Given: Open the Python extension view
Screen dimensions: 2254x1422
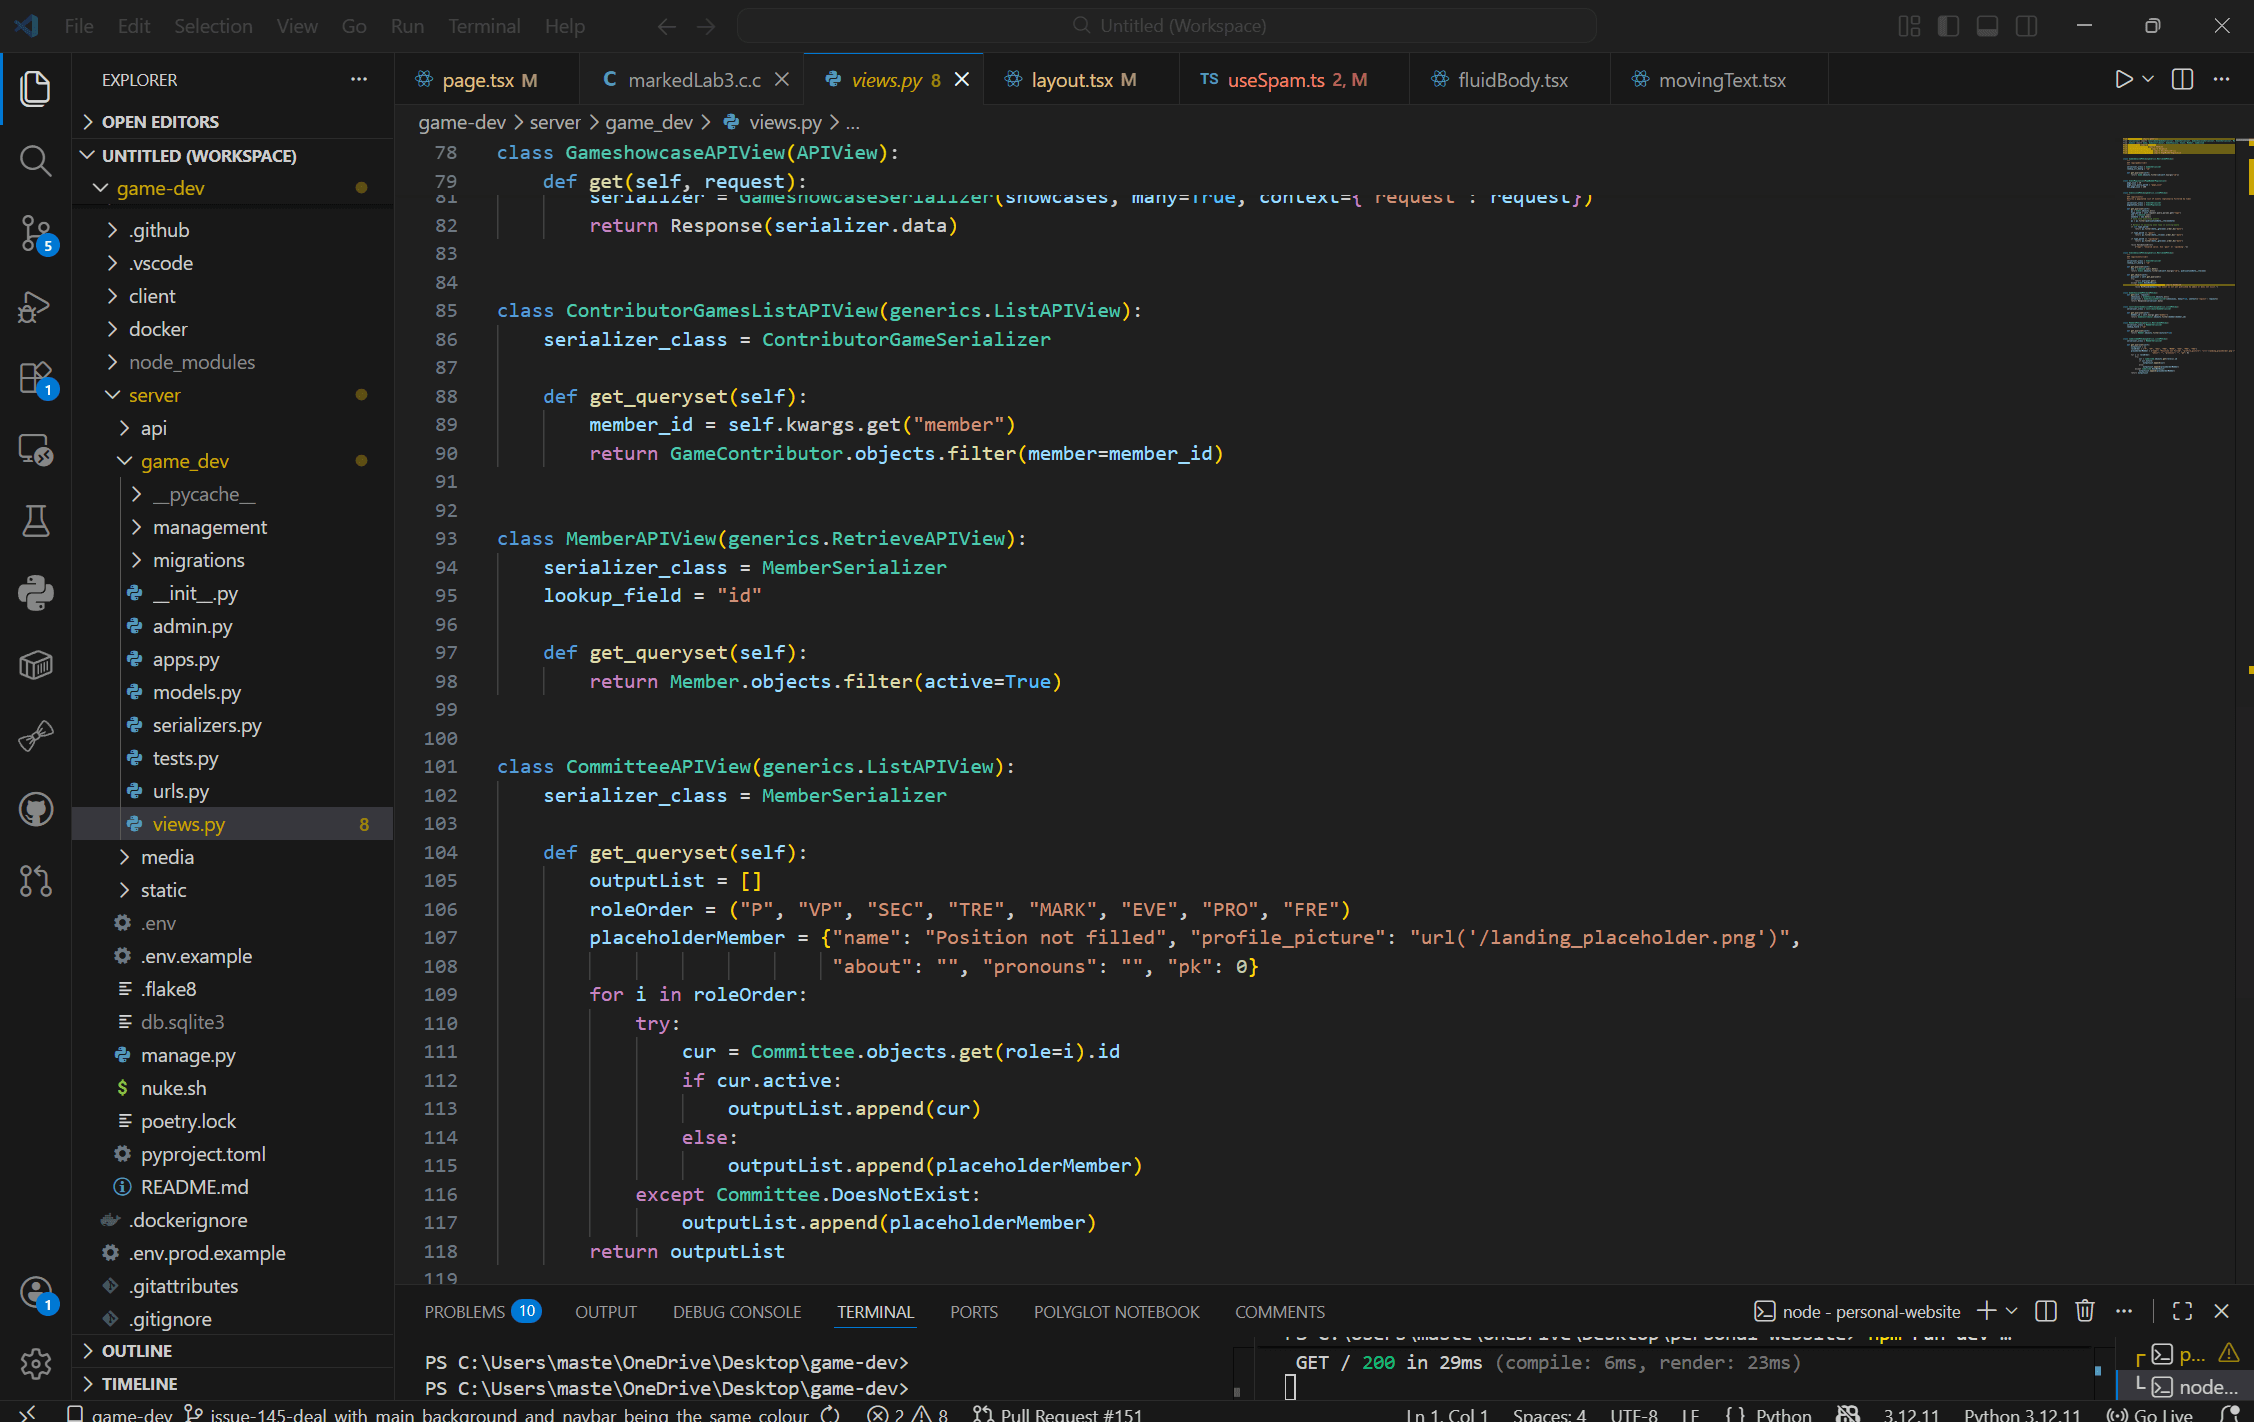Looking at the screenshot, I should coord(35,593).
